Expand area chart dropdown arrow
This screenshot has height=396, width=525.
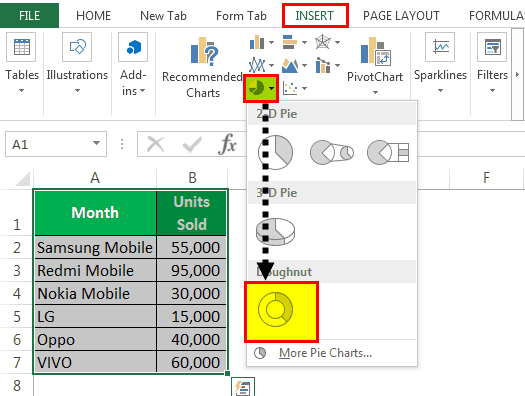(x=304, y=65)
